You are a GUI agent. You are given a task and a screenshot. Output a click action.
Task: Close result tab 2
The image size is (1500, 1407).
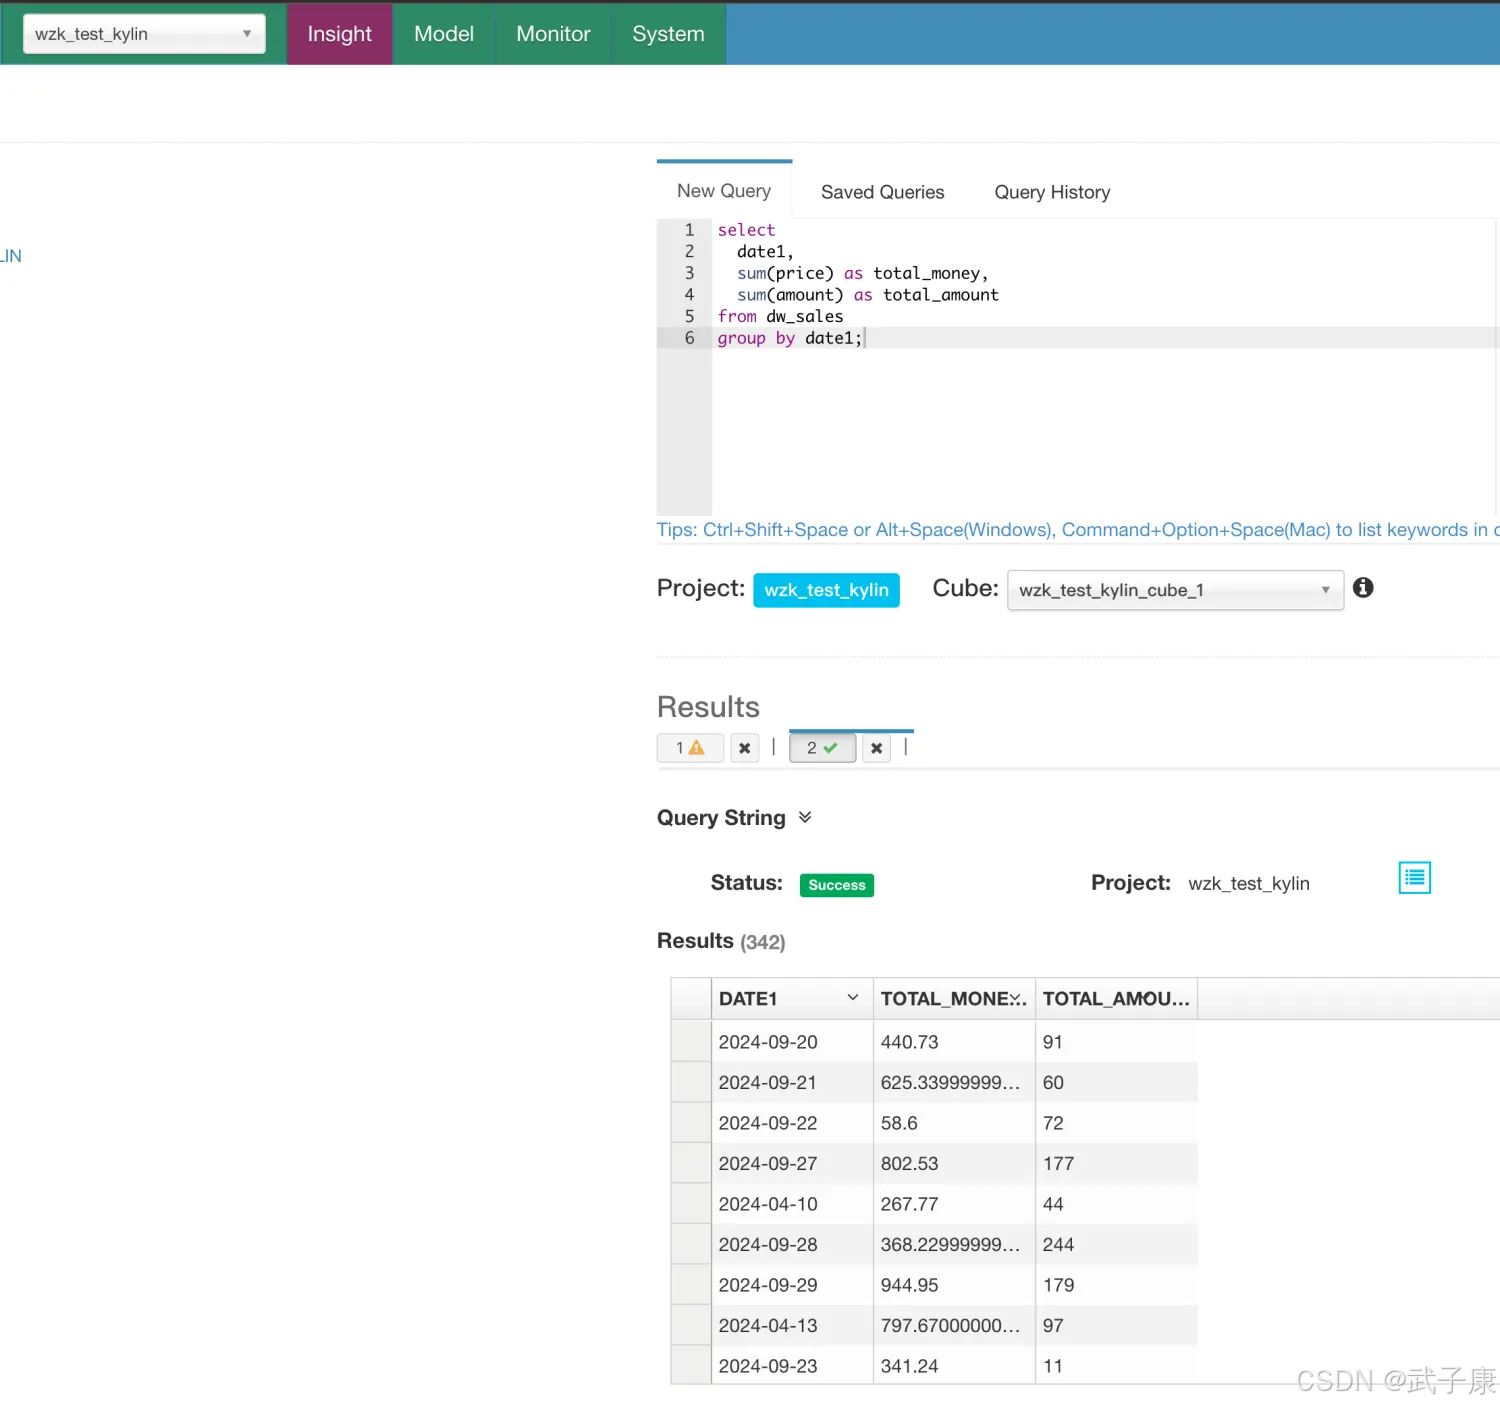click(x=877, y=748)
